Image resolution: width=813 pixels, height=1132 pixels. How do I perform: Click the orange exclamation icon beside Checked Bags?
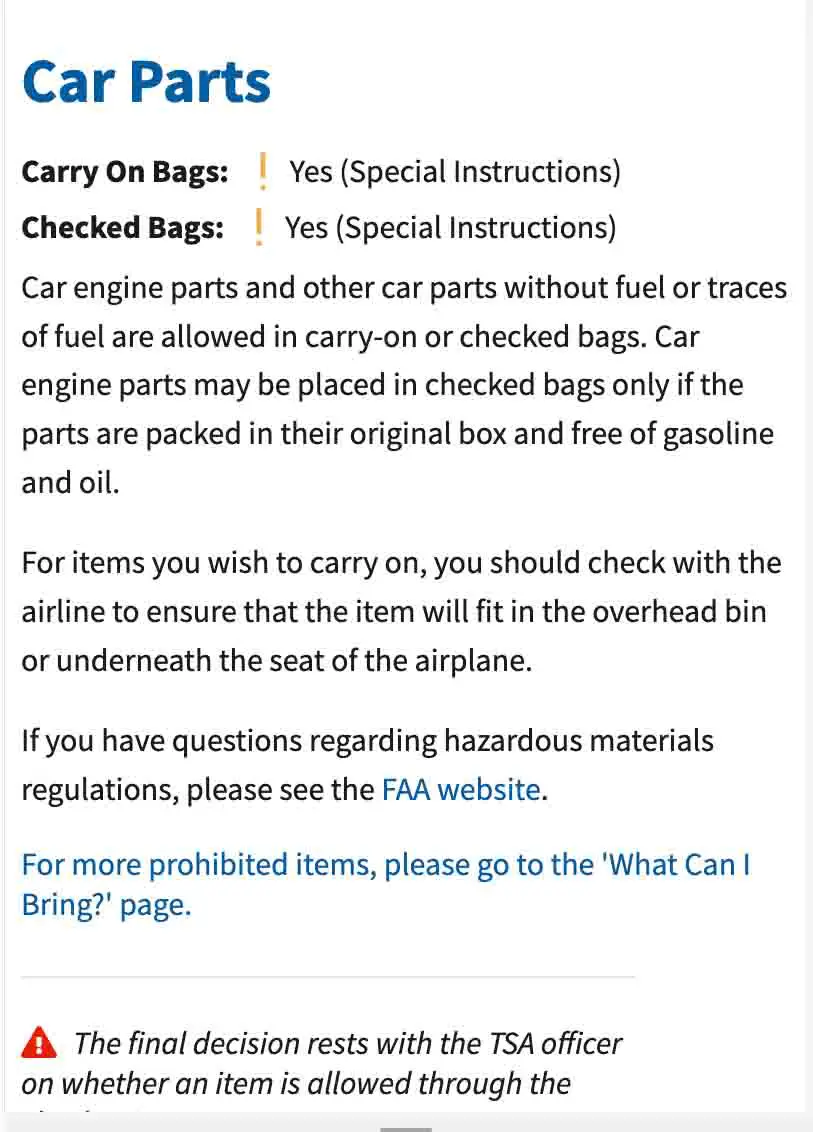tap(259, 228)
